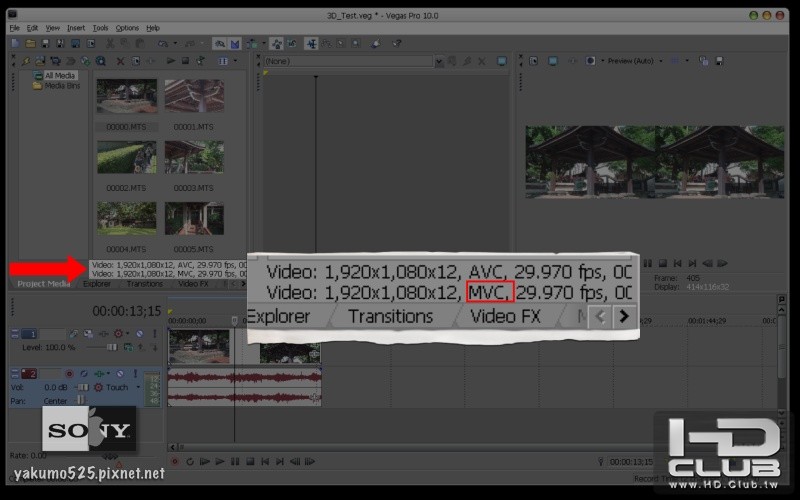The width and height of the screenshot is (800, 500).
Task: Click the Capture Video icon
Action: coord(55,61)
